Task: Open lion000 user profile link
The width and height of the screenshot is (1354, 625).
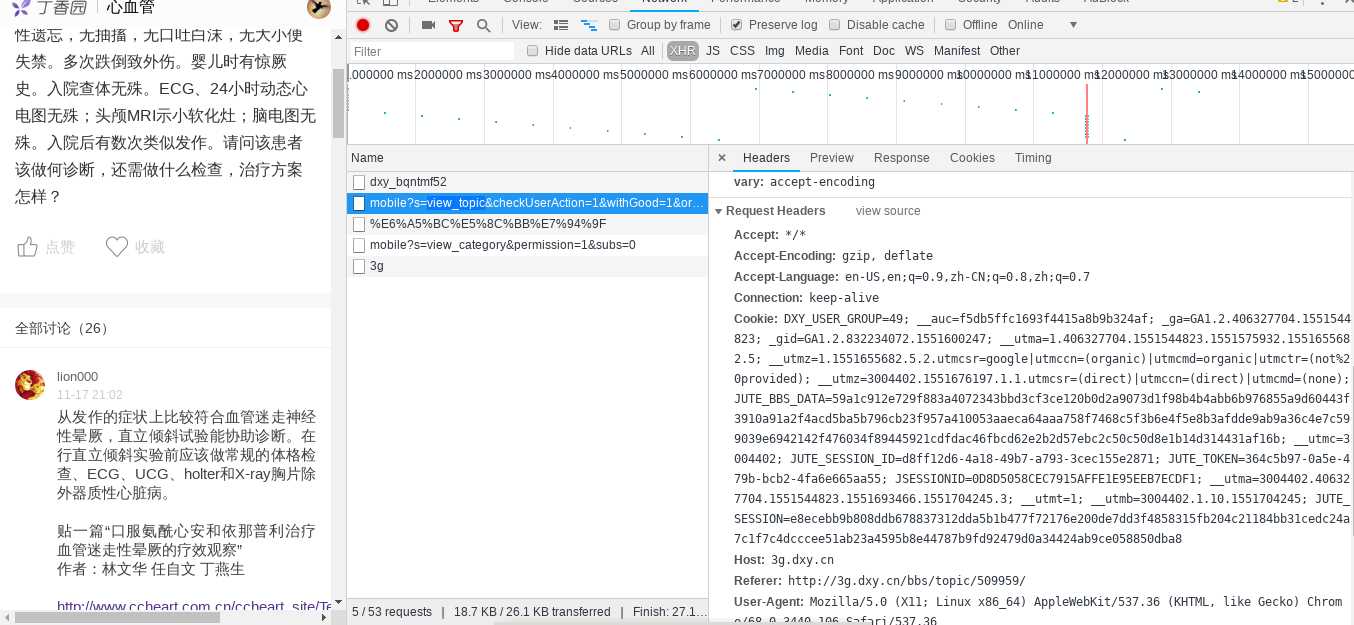Action: coord(77,376)
